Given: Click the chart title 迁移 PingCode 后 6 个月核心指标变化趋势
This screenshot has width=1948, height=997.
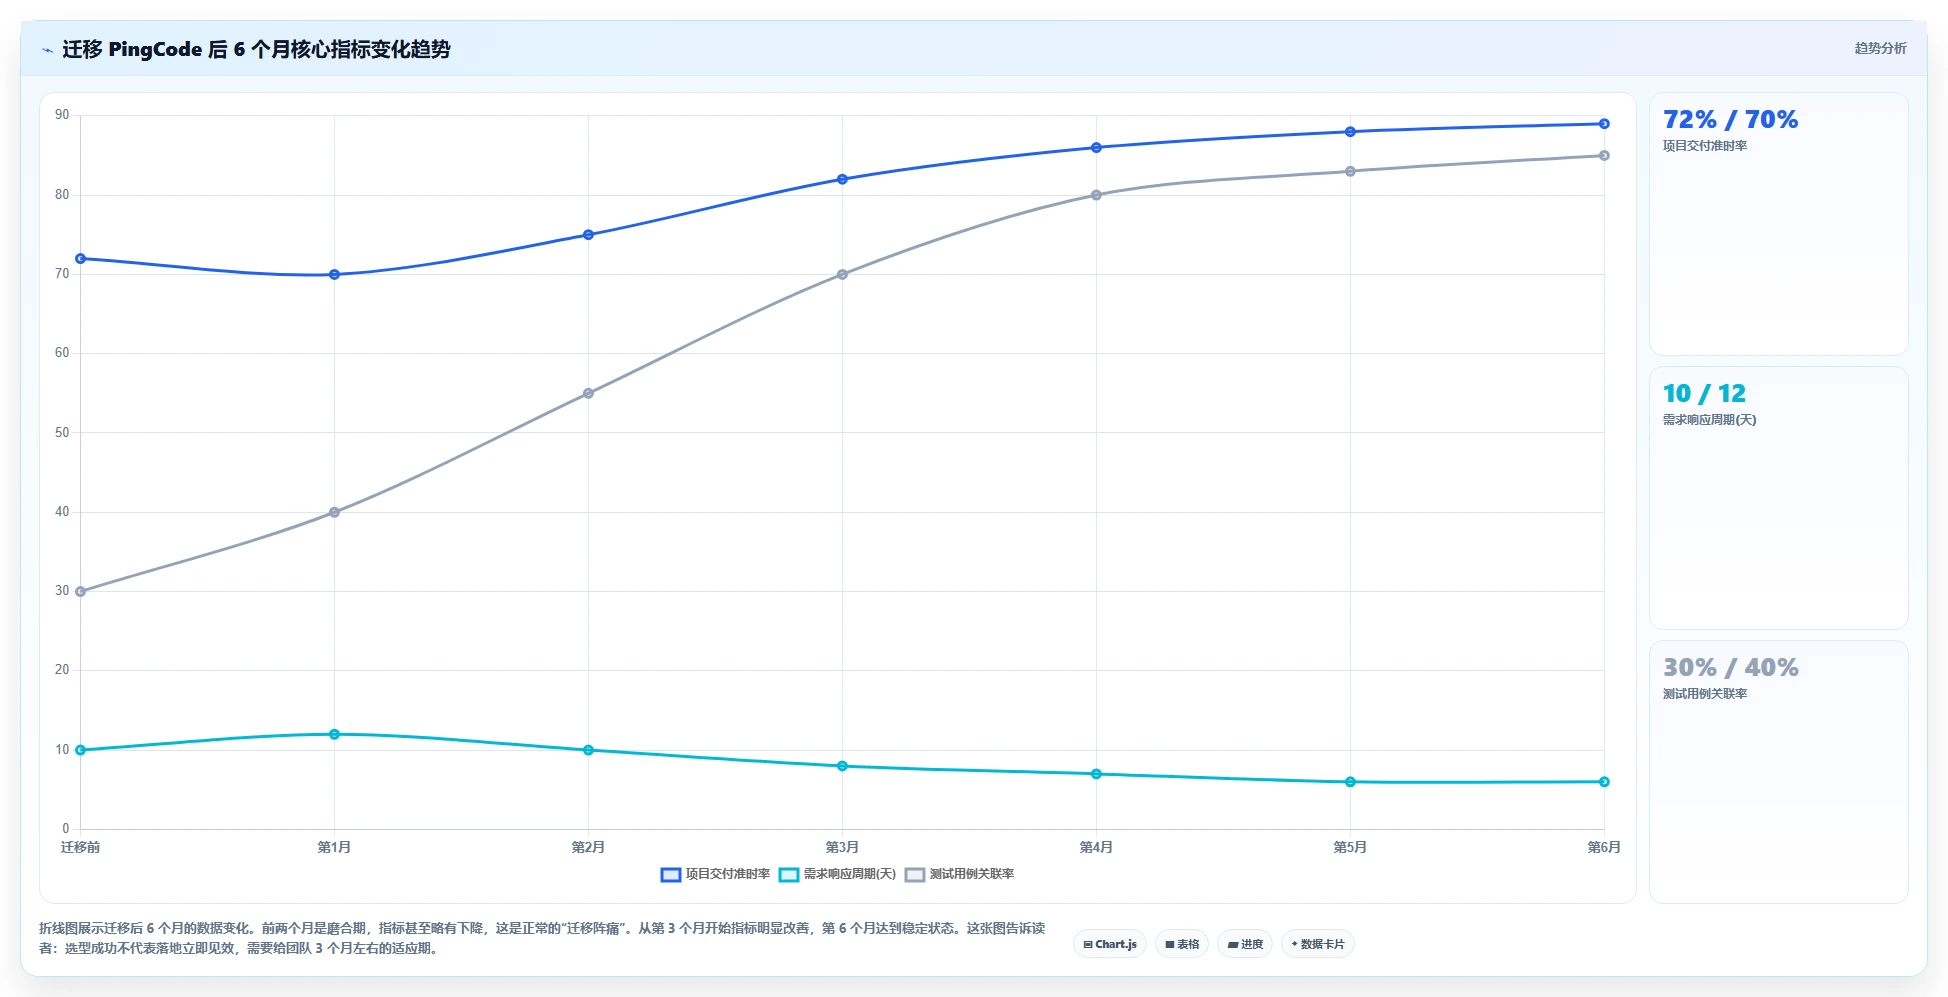Looking at the screenshot, I should [x=256, y=50].
